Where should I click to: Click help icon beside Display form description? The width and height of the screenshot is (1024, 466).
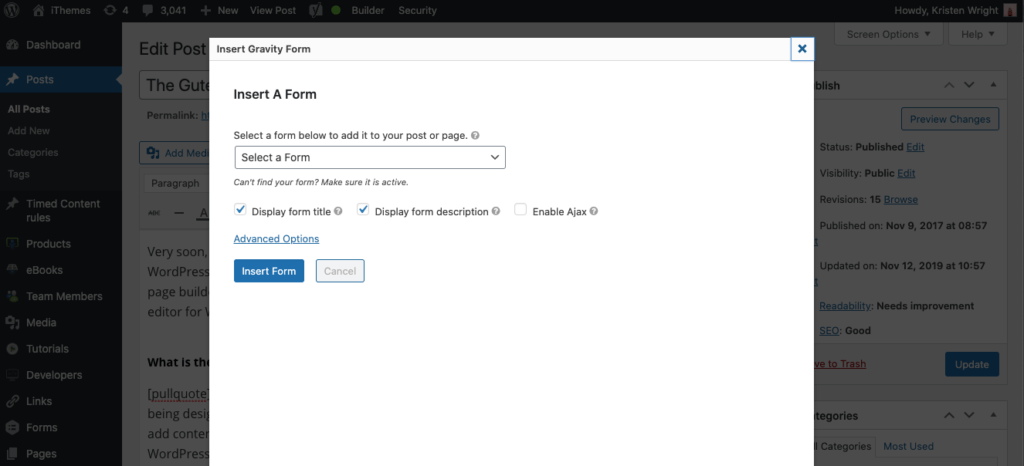tap(496, 211)
